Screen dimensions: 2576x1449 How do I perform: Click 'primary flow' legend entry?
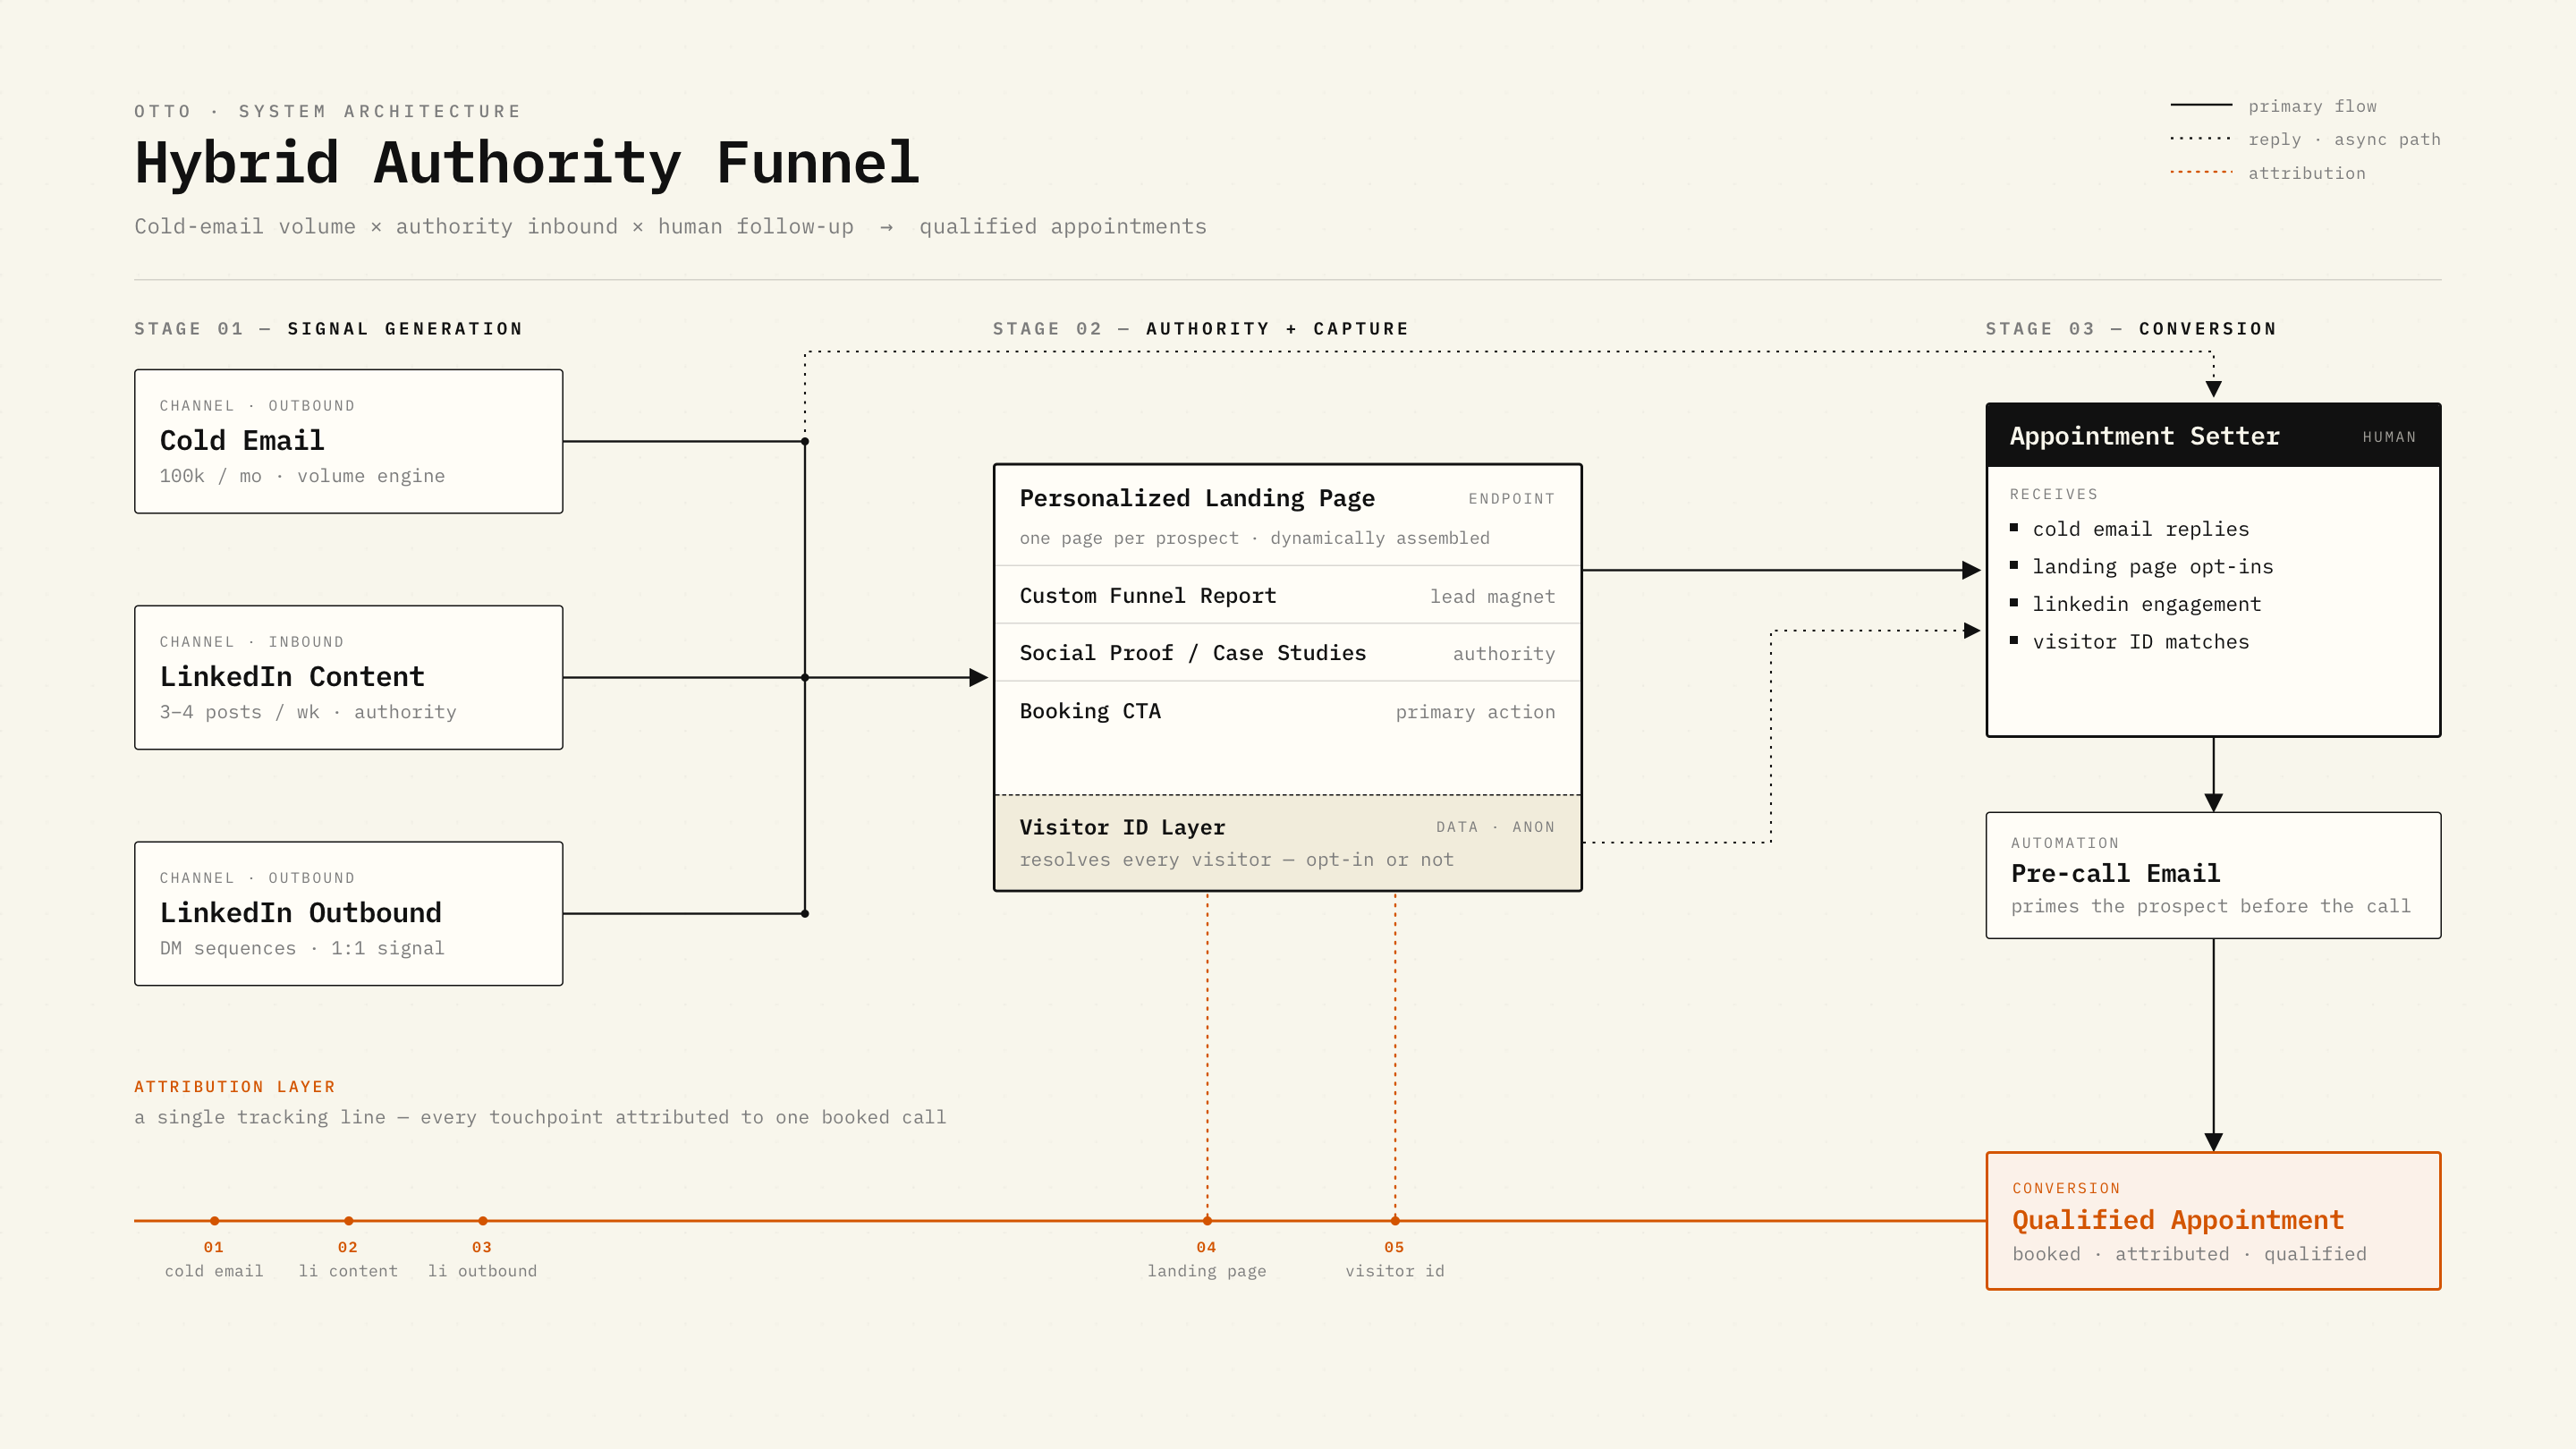[x=2274, y=106]
